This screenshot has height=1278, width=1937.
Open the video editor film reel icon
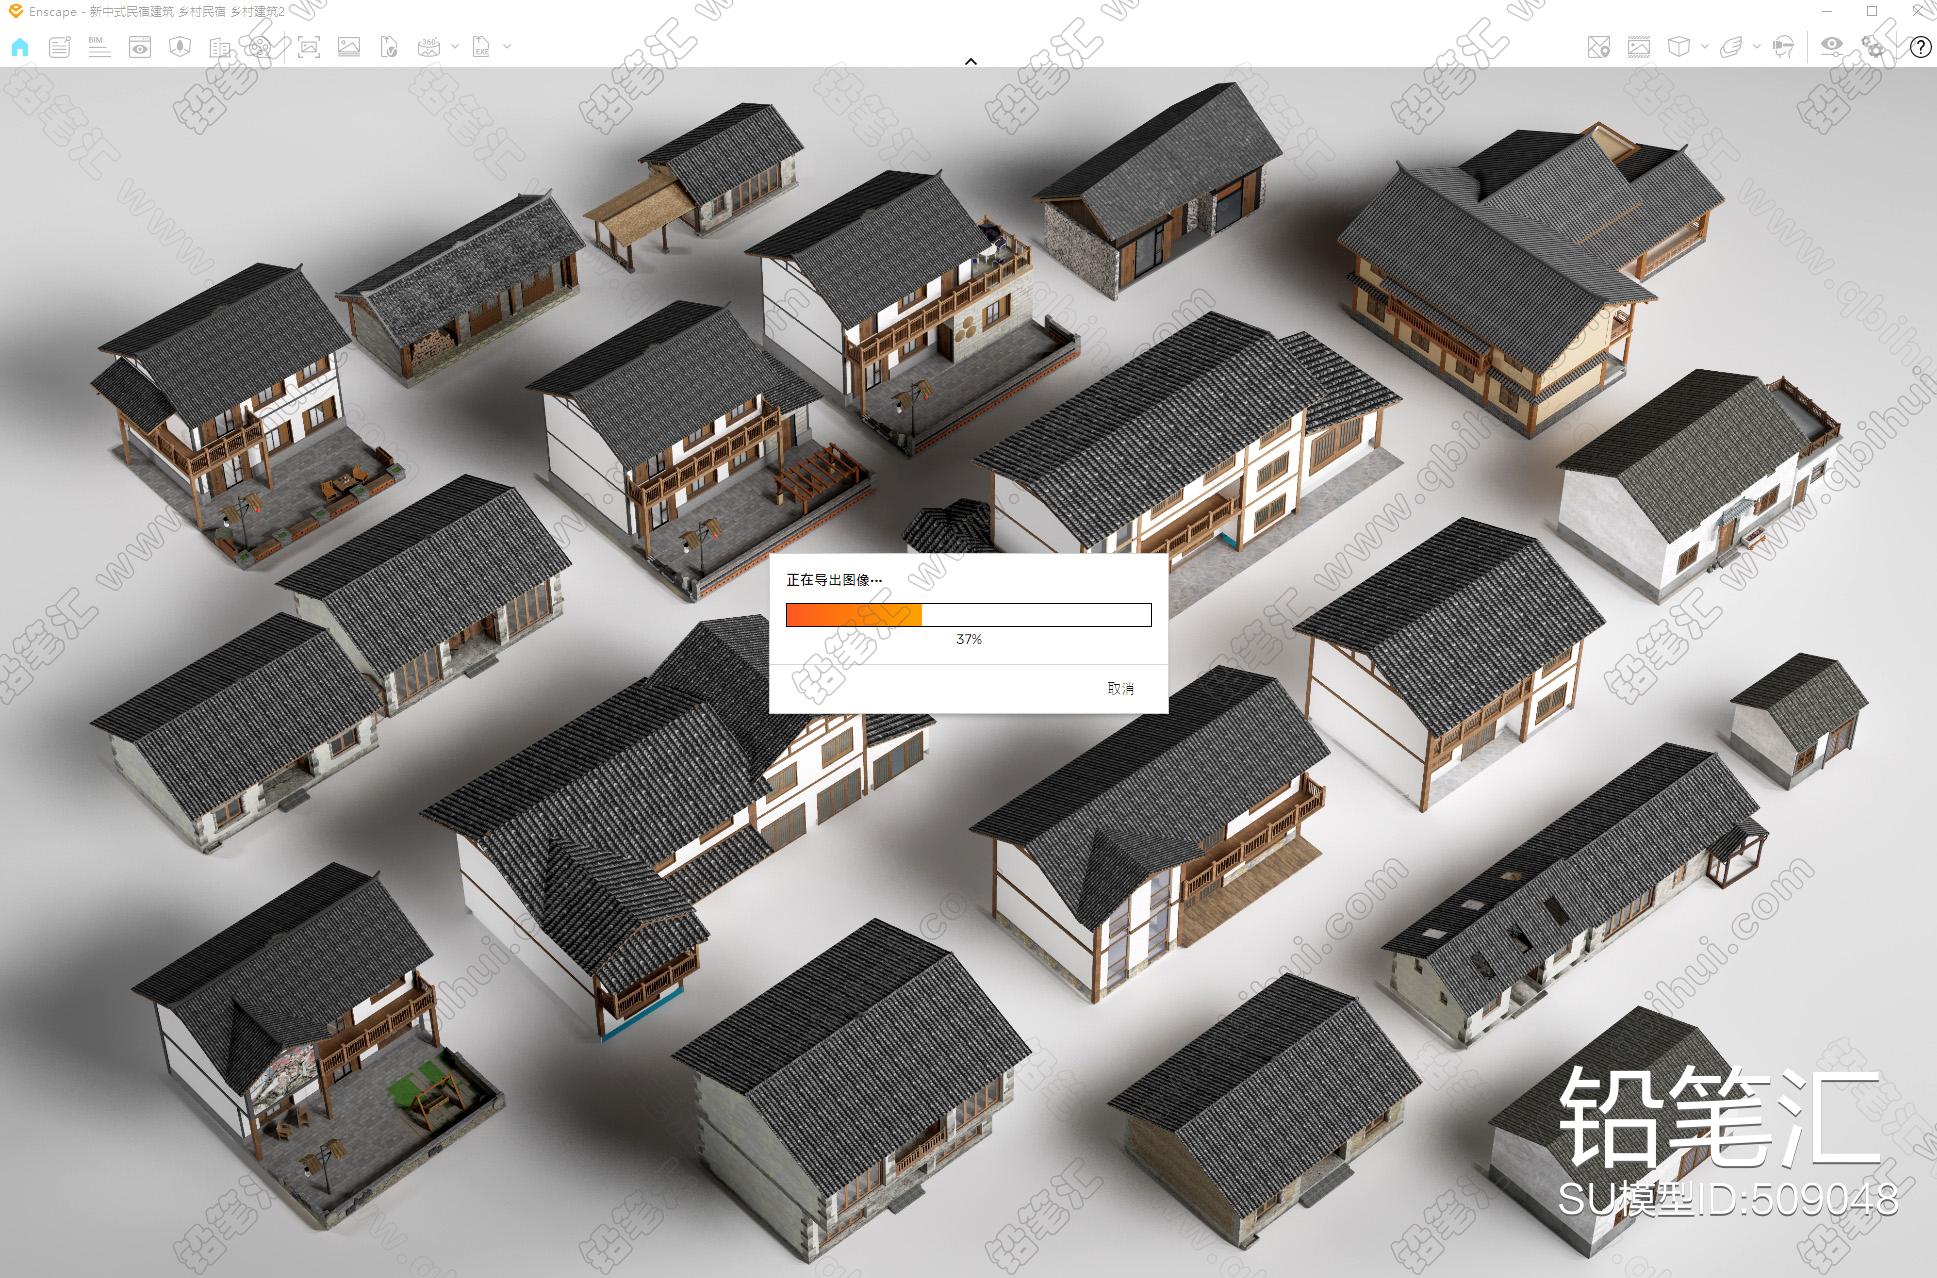pos(260,47)
